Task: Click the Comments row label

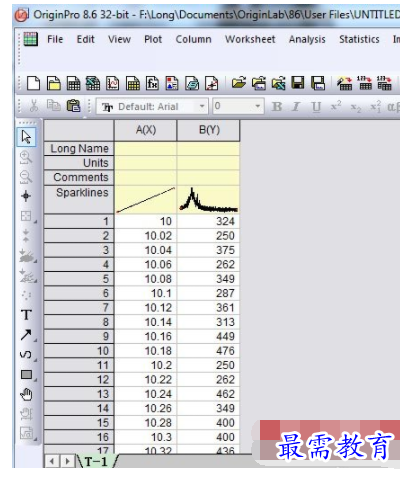Action: (x=79, y=177)
